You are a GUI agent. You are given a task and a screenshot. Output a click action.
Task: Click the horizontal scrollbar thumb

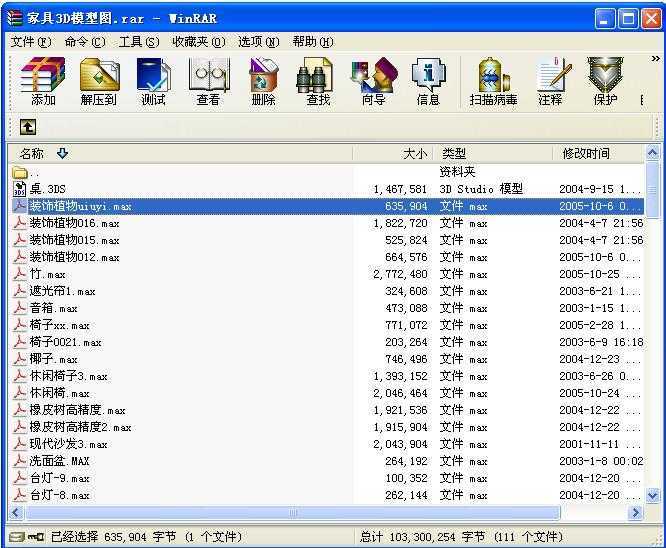[x=293, y=512]
